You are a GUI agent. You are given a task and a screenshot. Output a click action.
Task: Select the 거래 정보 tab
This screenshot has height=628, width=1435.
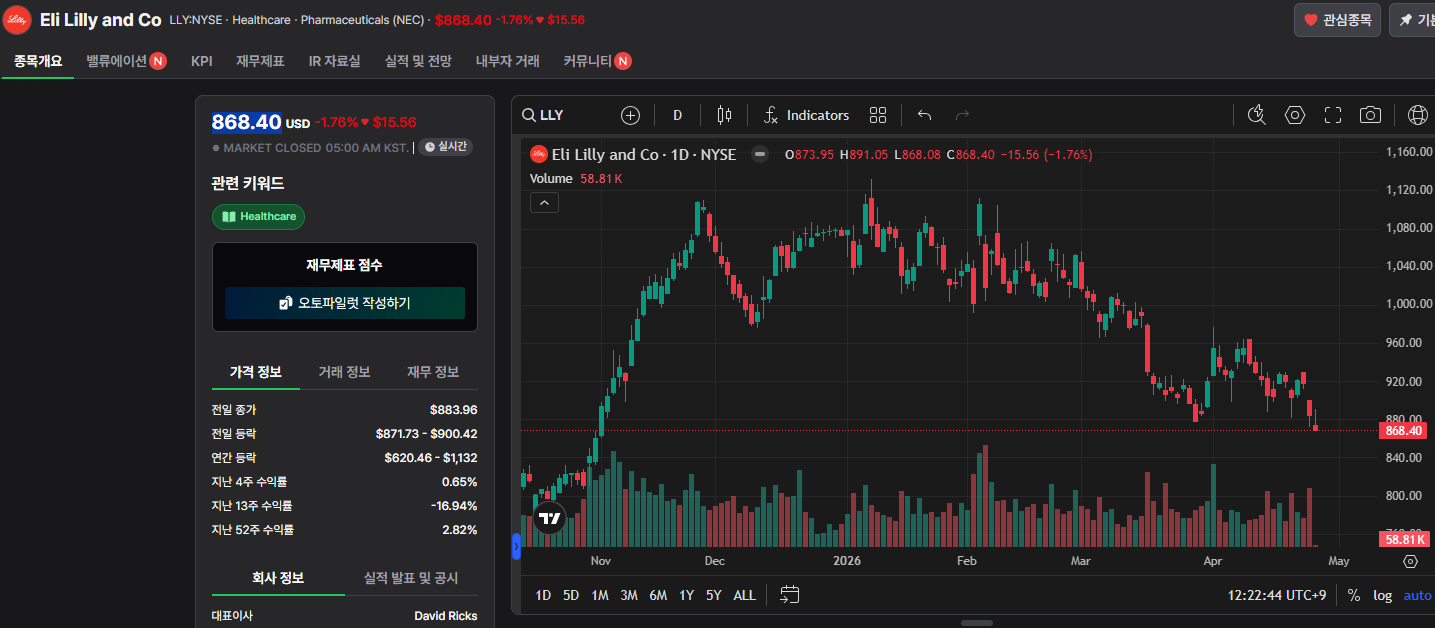pyautogui.click(x=344, y=372)
